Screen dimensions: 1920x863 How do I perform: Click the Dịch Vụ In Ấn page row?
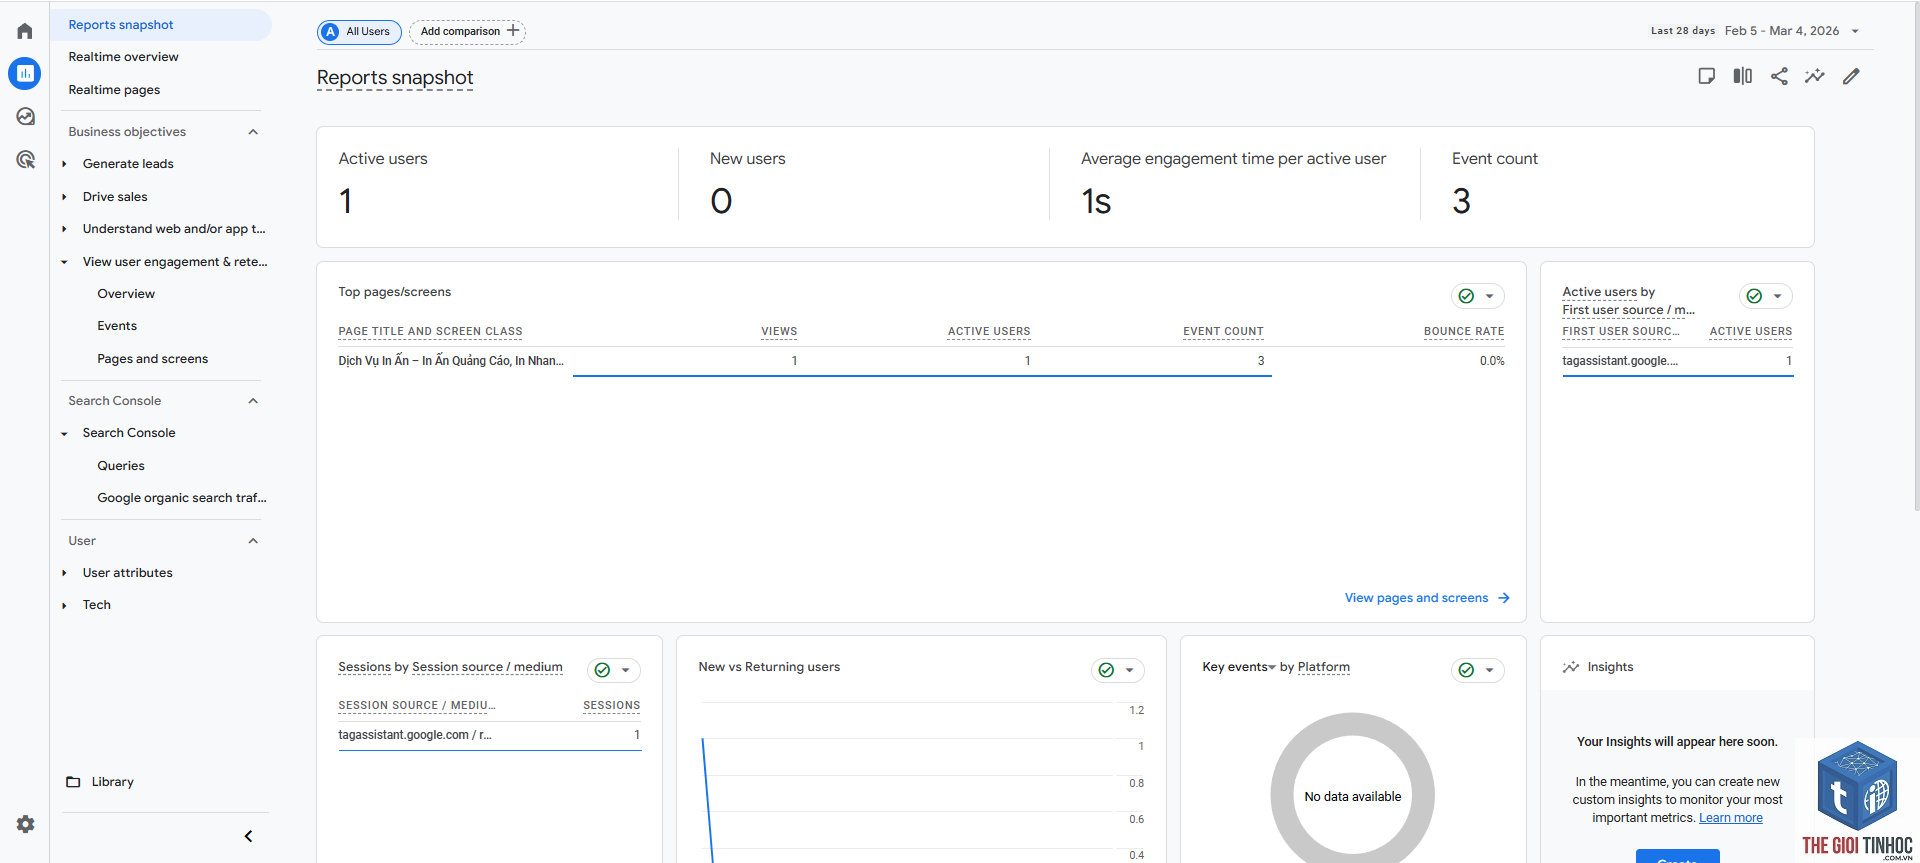pyautogui.click(x=921, y=361)
